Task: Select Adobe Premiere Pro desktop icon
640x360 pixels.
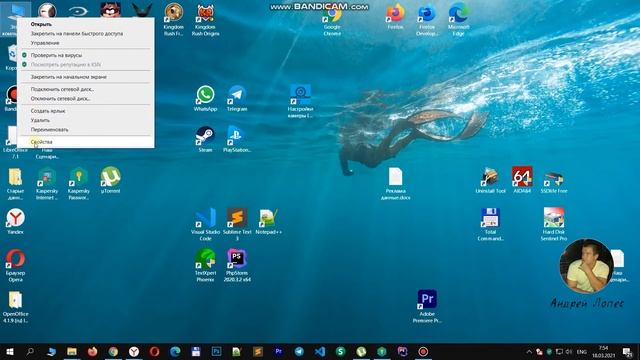Action: (427, 307)
